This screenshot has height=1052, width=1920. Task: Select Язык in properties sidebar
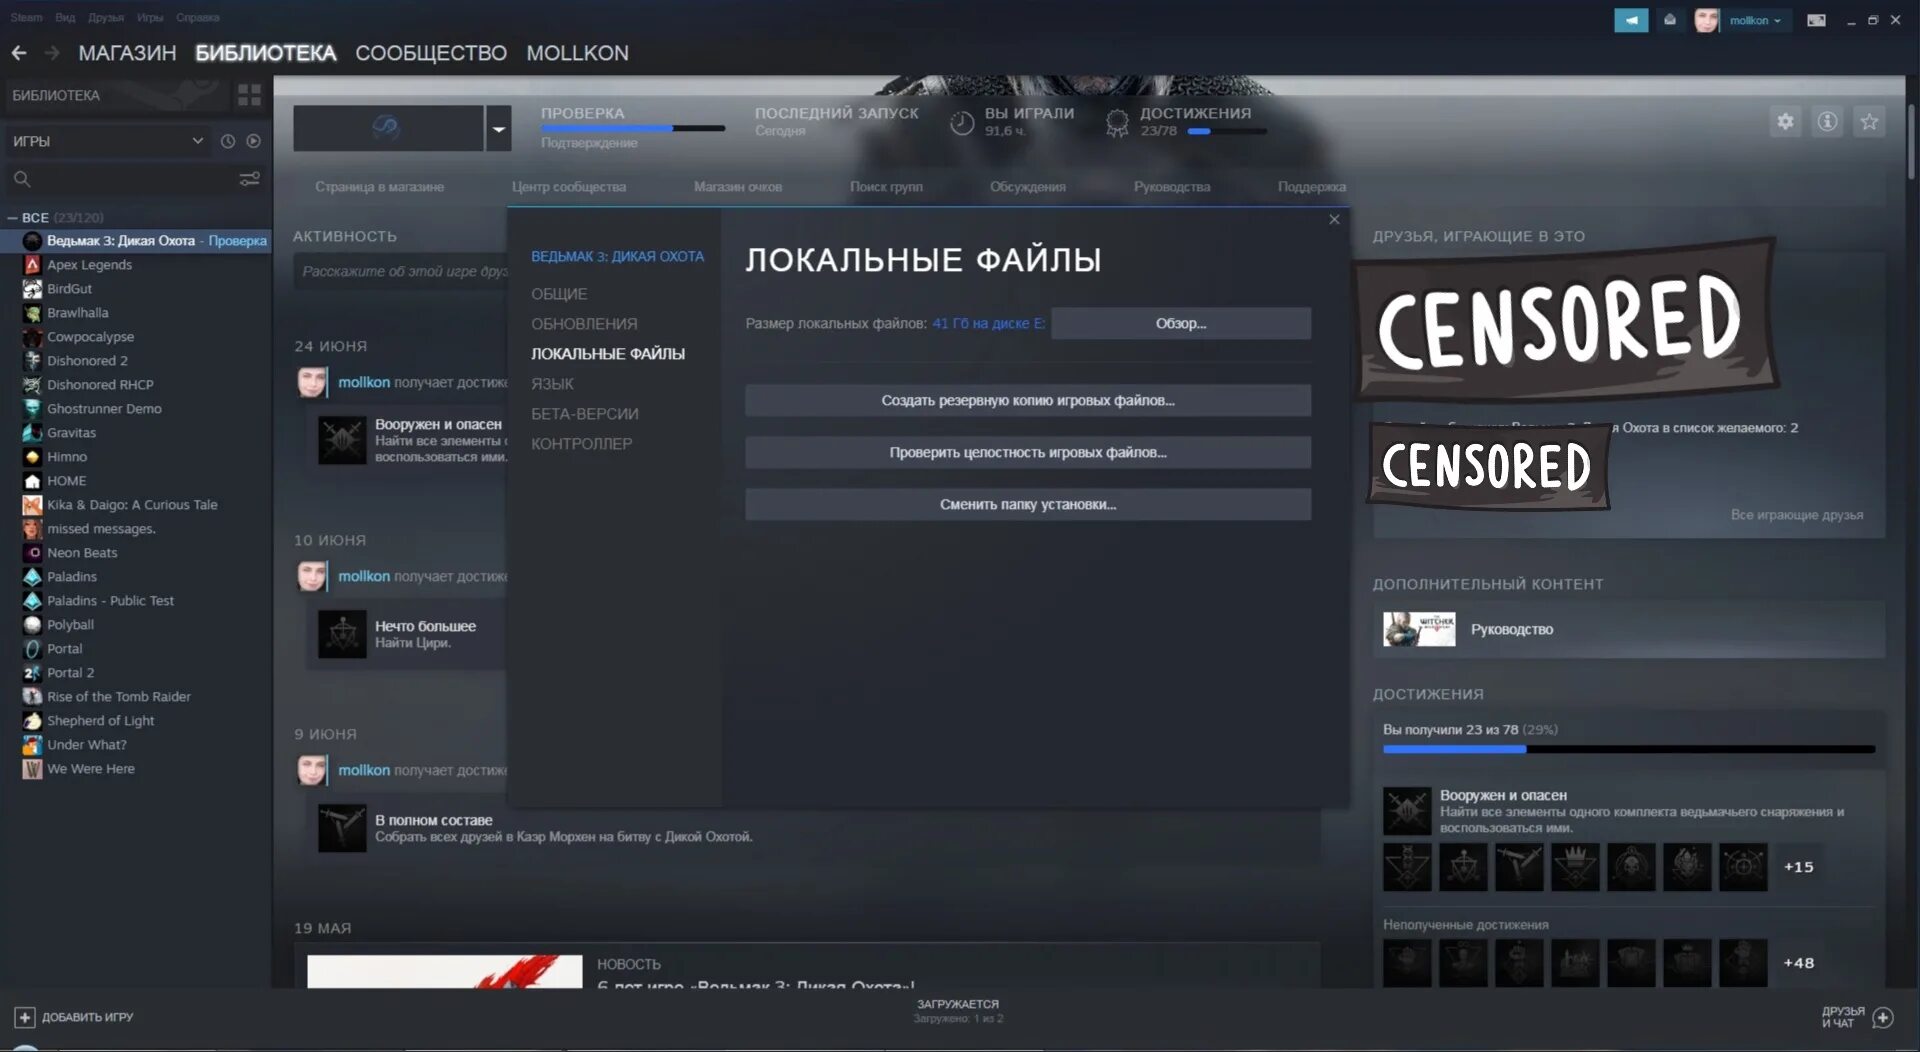552,384
